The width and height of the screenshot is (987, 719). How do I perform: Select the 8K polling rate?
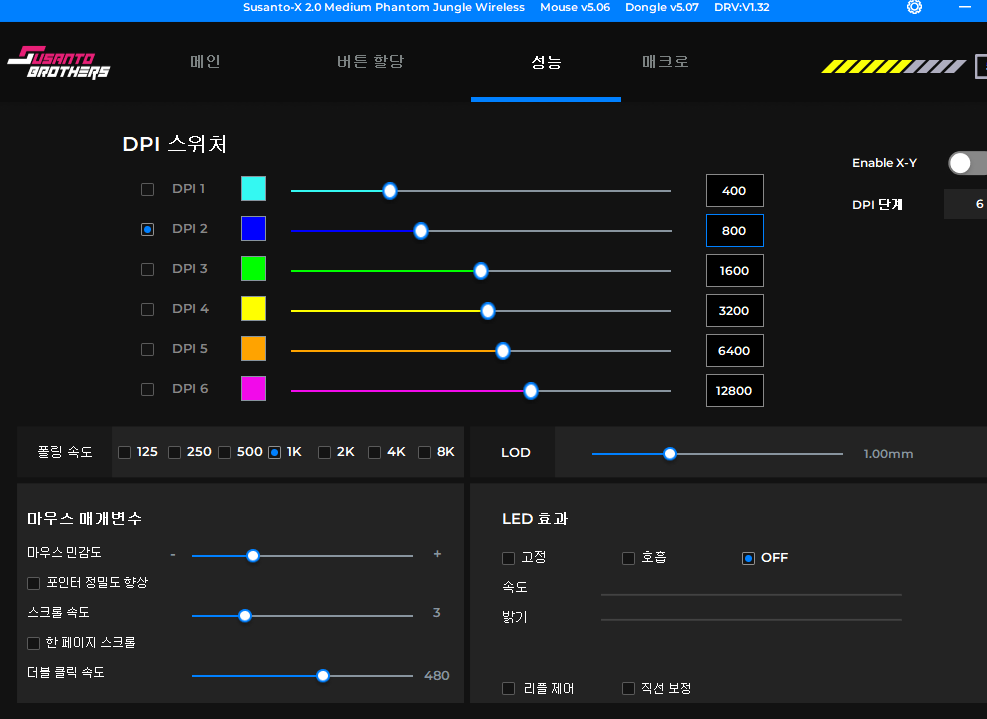424,453
